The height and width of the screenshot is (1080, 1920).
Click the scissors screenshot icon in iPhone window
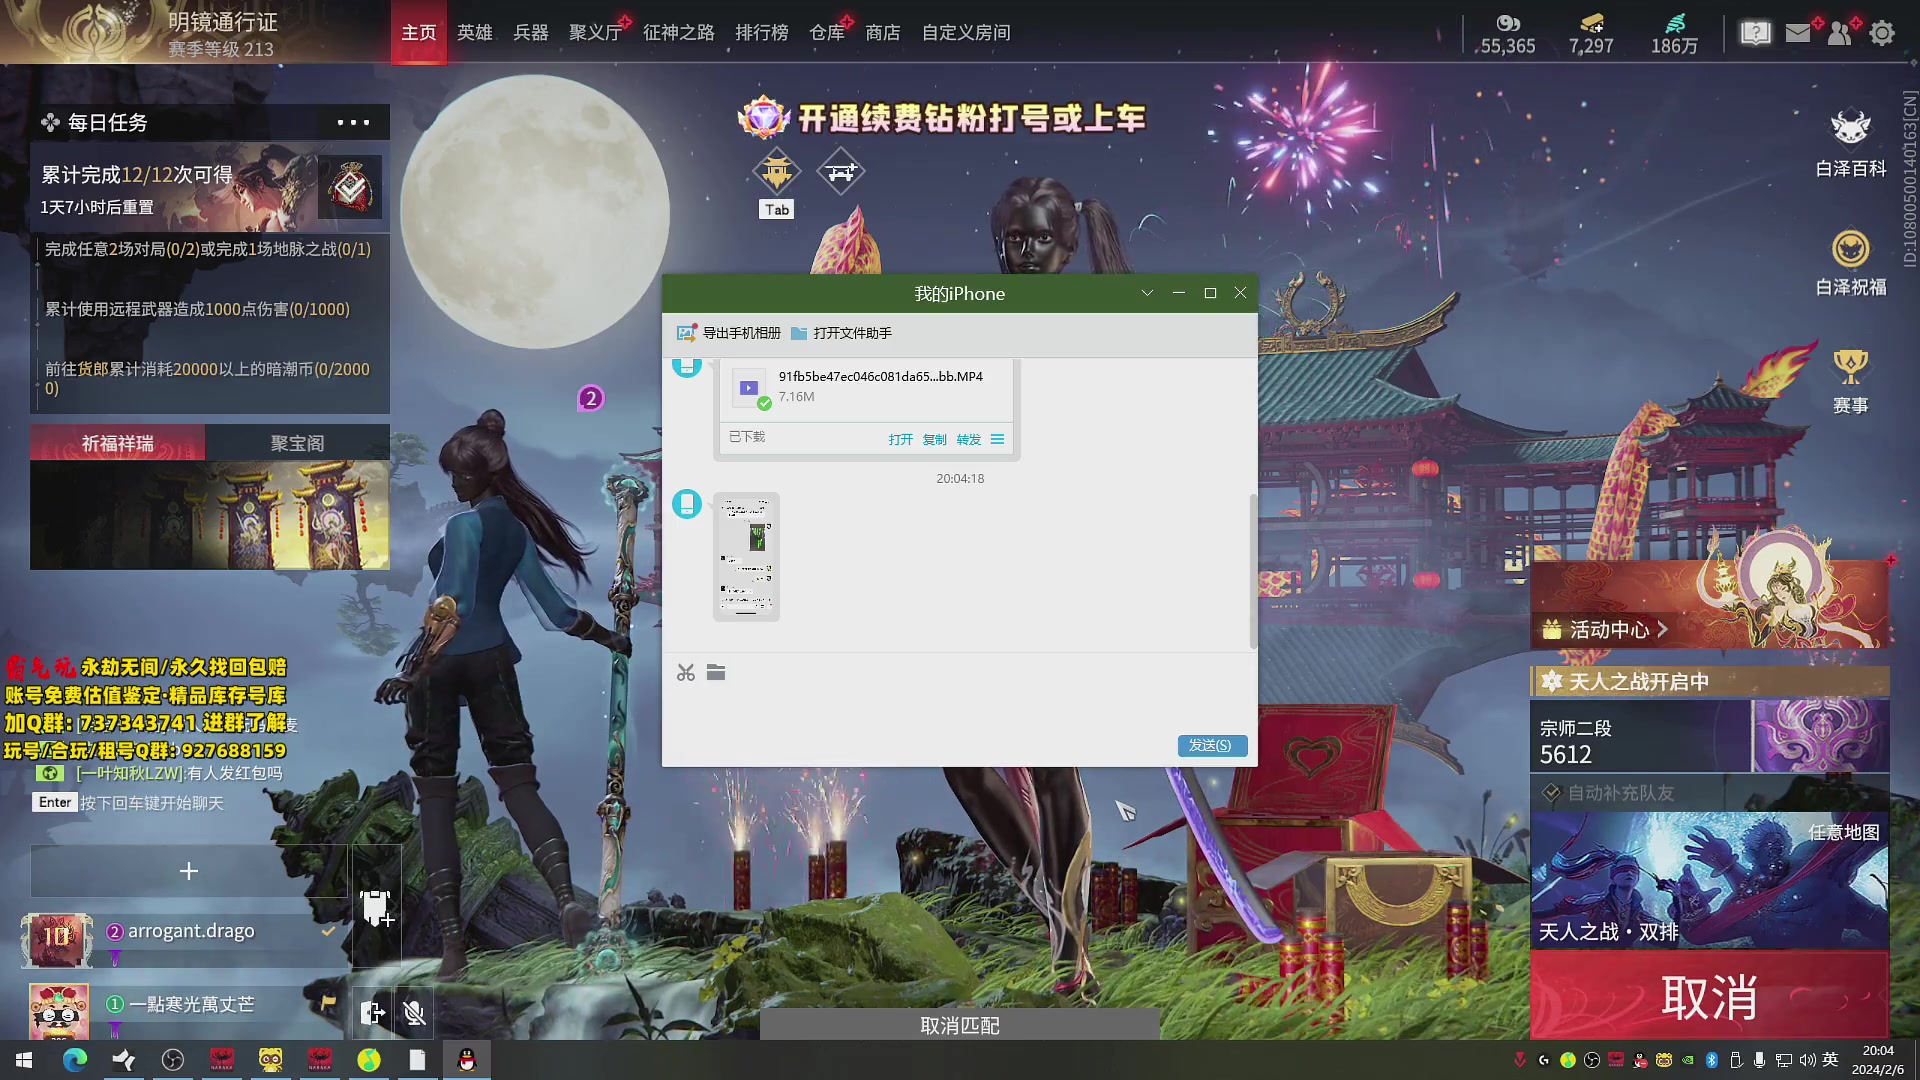coord(685,673)
